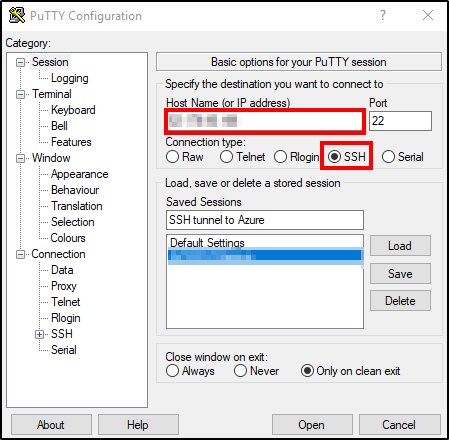Expand the SSH tree node

click(39, 334)
